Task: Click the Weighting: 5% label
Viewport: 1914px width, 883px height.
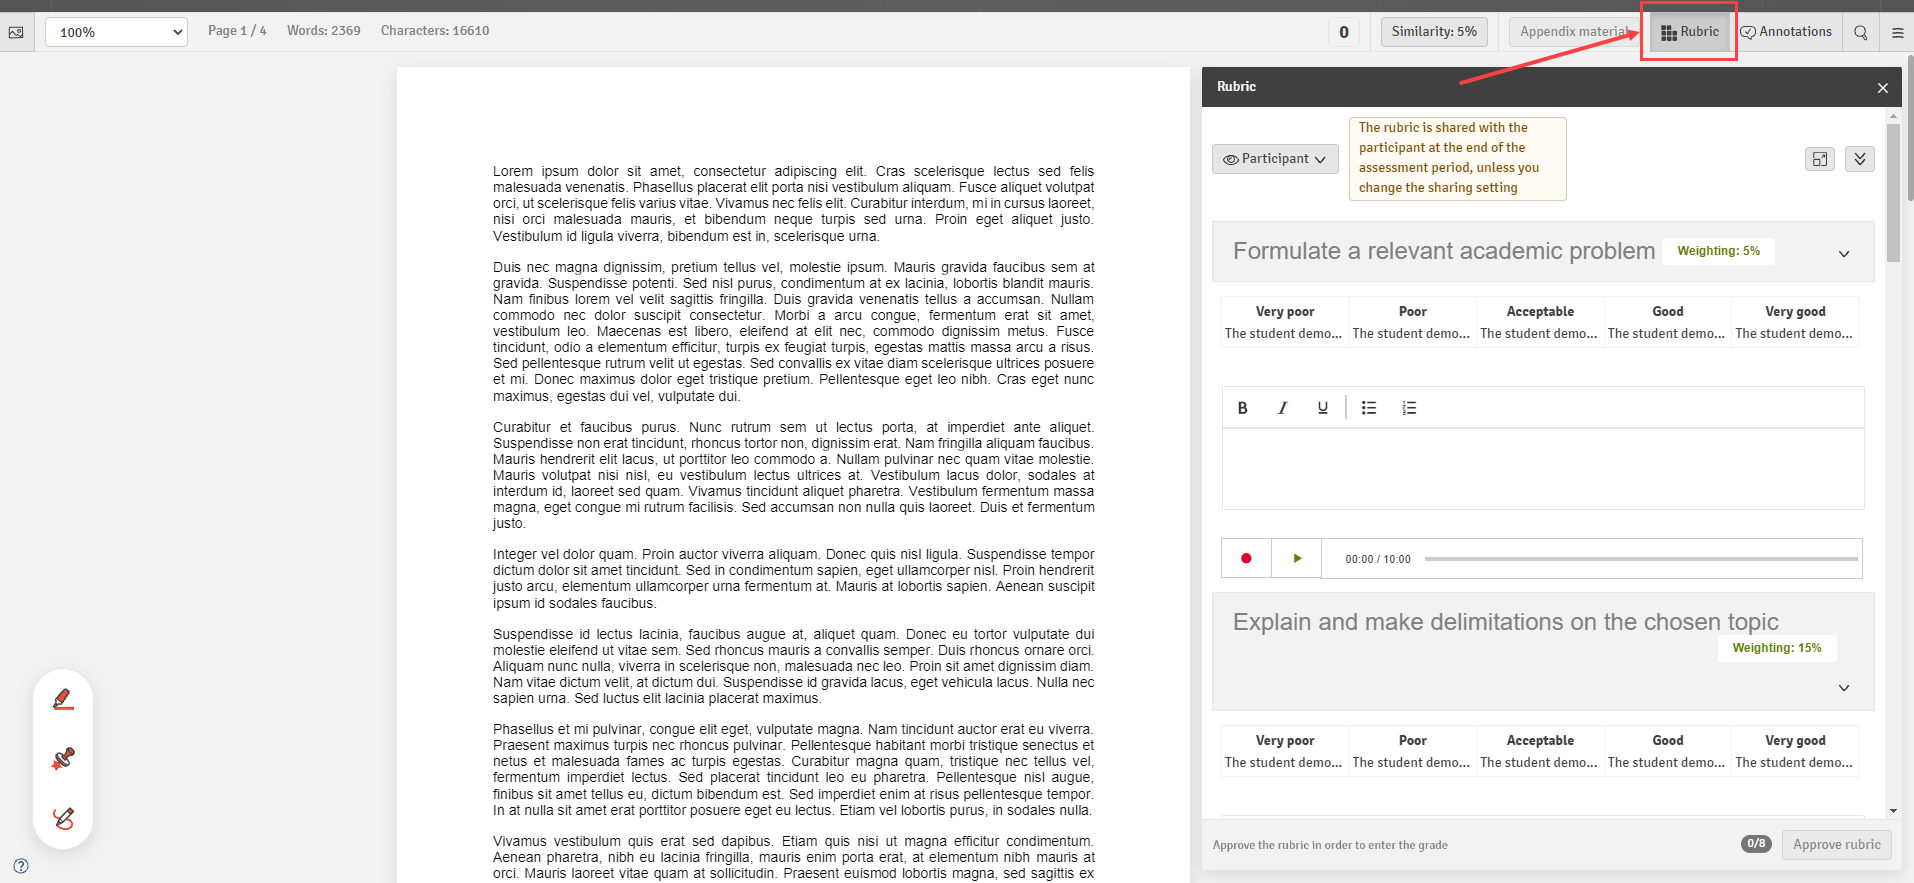Action: (x=1718, y=251)
